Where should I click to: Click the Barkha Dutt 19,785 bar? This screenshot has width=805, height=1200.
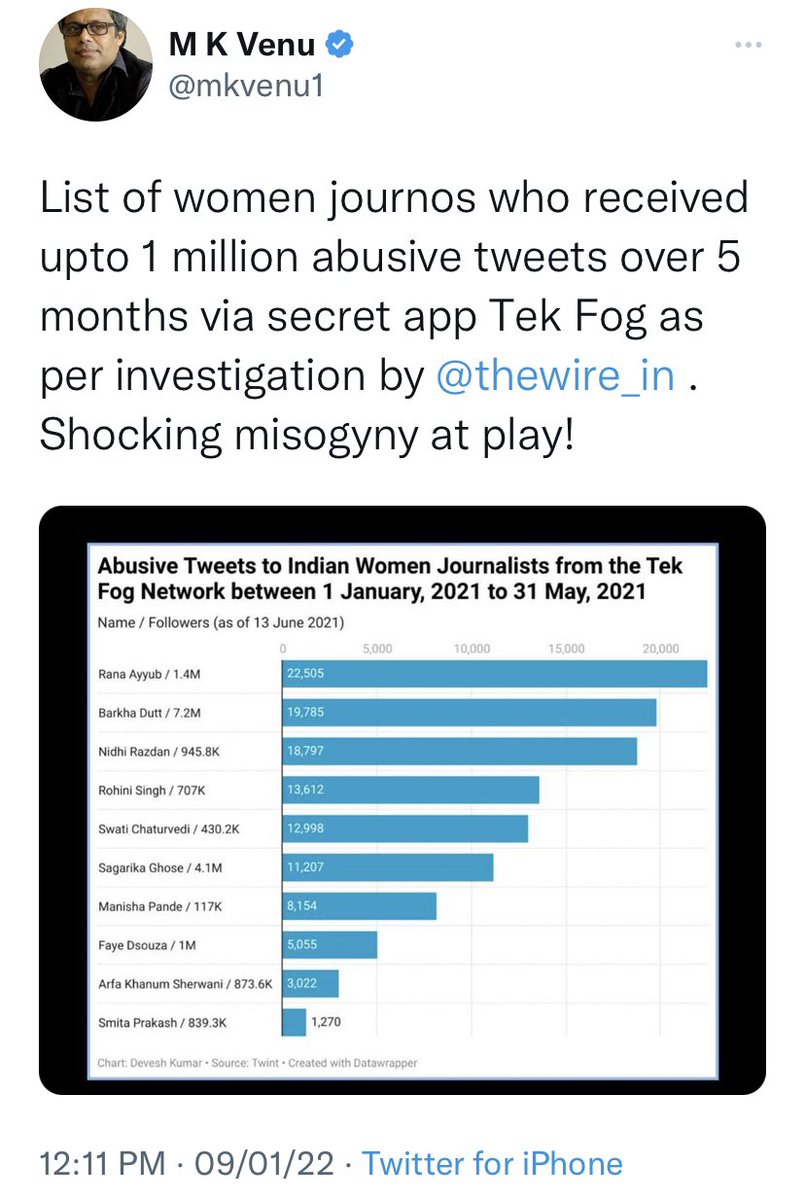(x=470, y=712)
